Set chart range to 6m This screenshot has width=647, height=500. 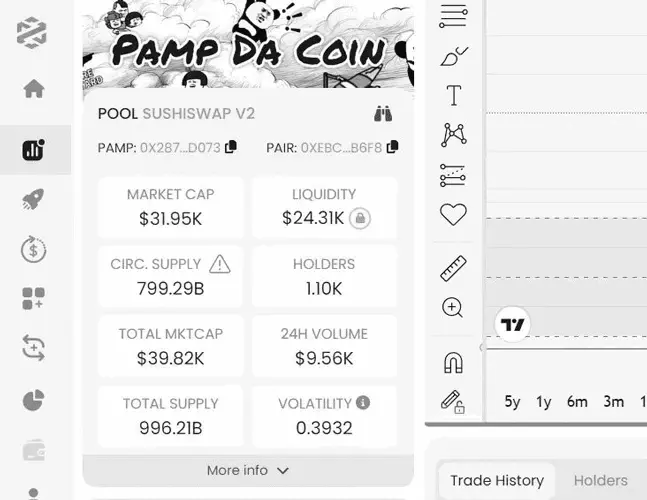click(x=577, y=402)
